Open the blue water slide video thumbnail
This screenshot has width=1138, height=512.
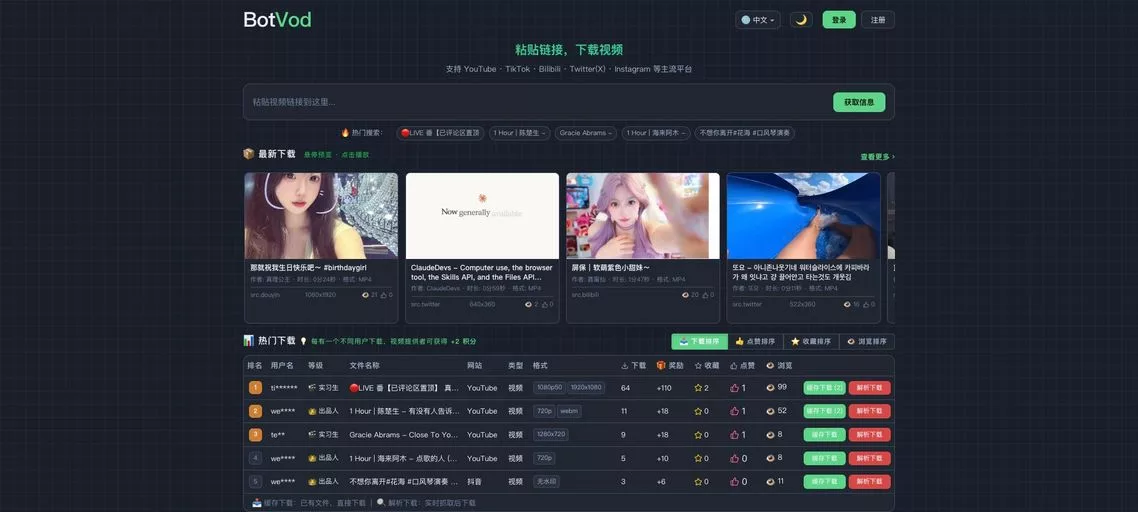pos(803,216)
